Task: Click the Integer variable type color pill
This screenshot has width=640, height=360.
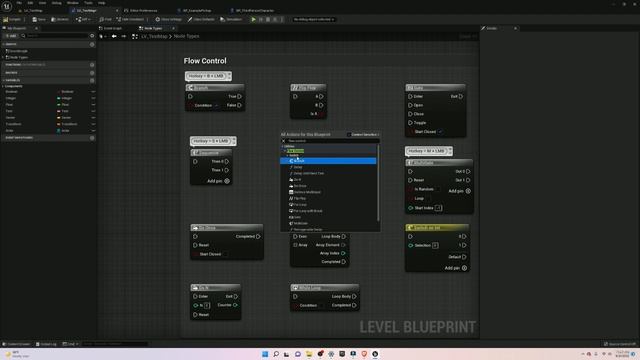Action: point(59,98)
